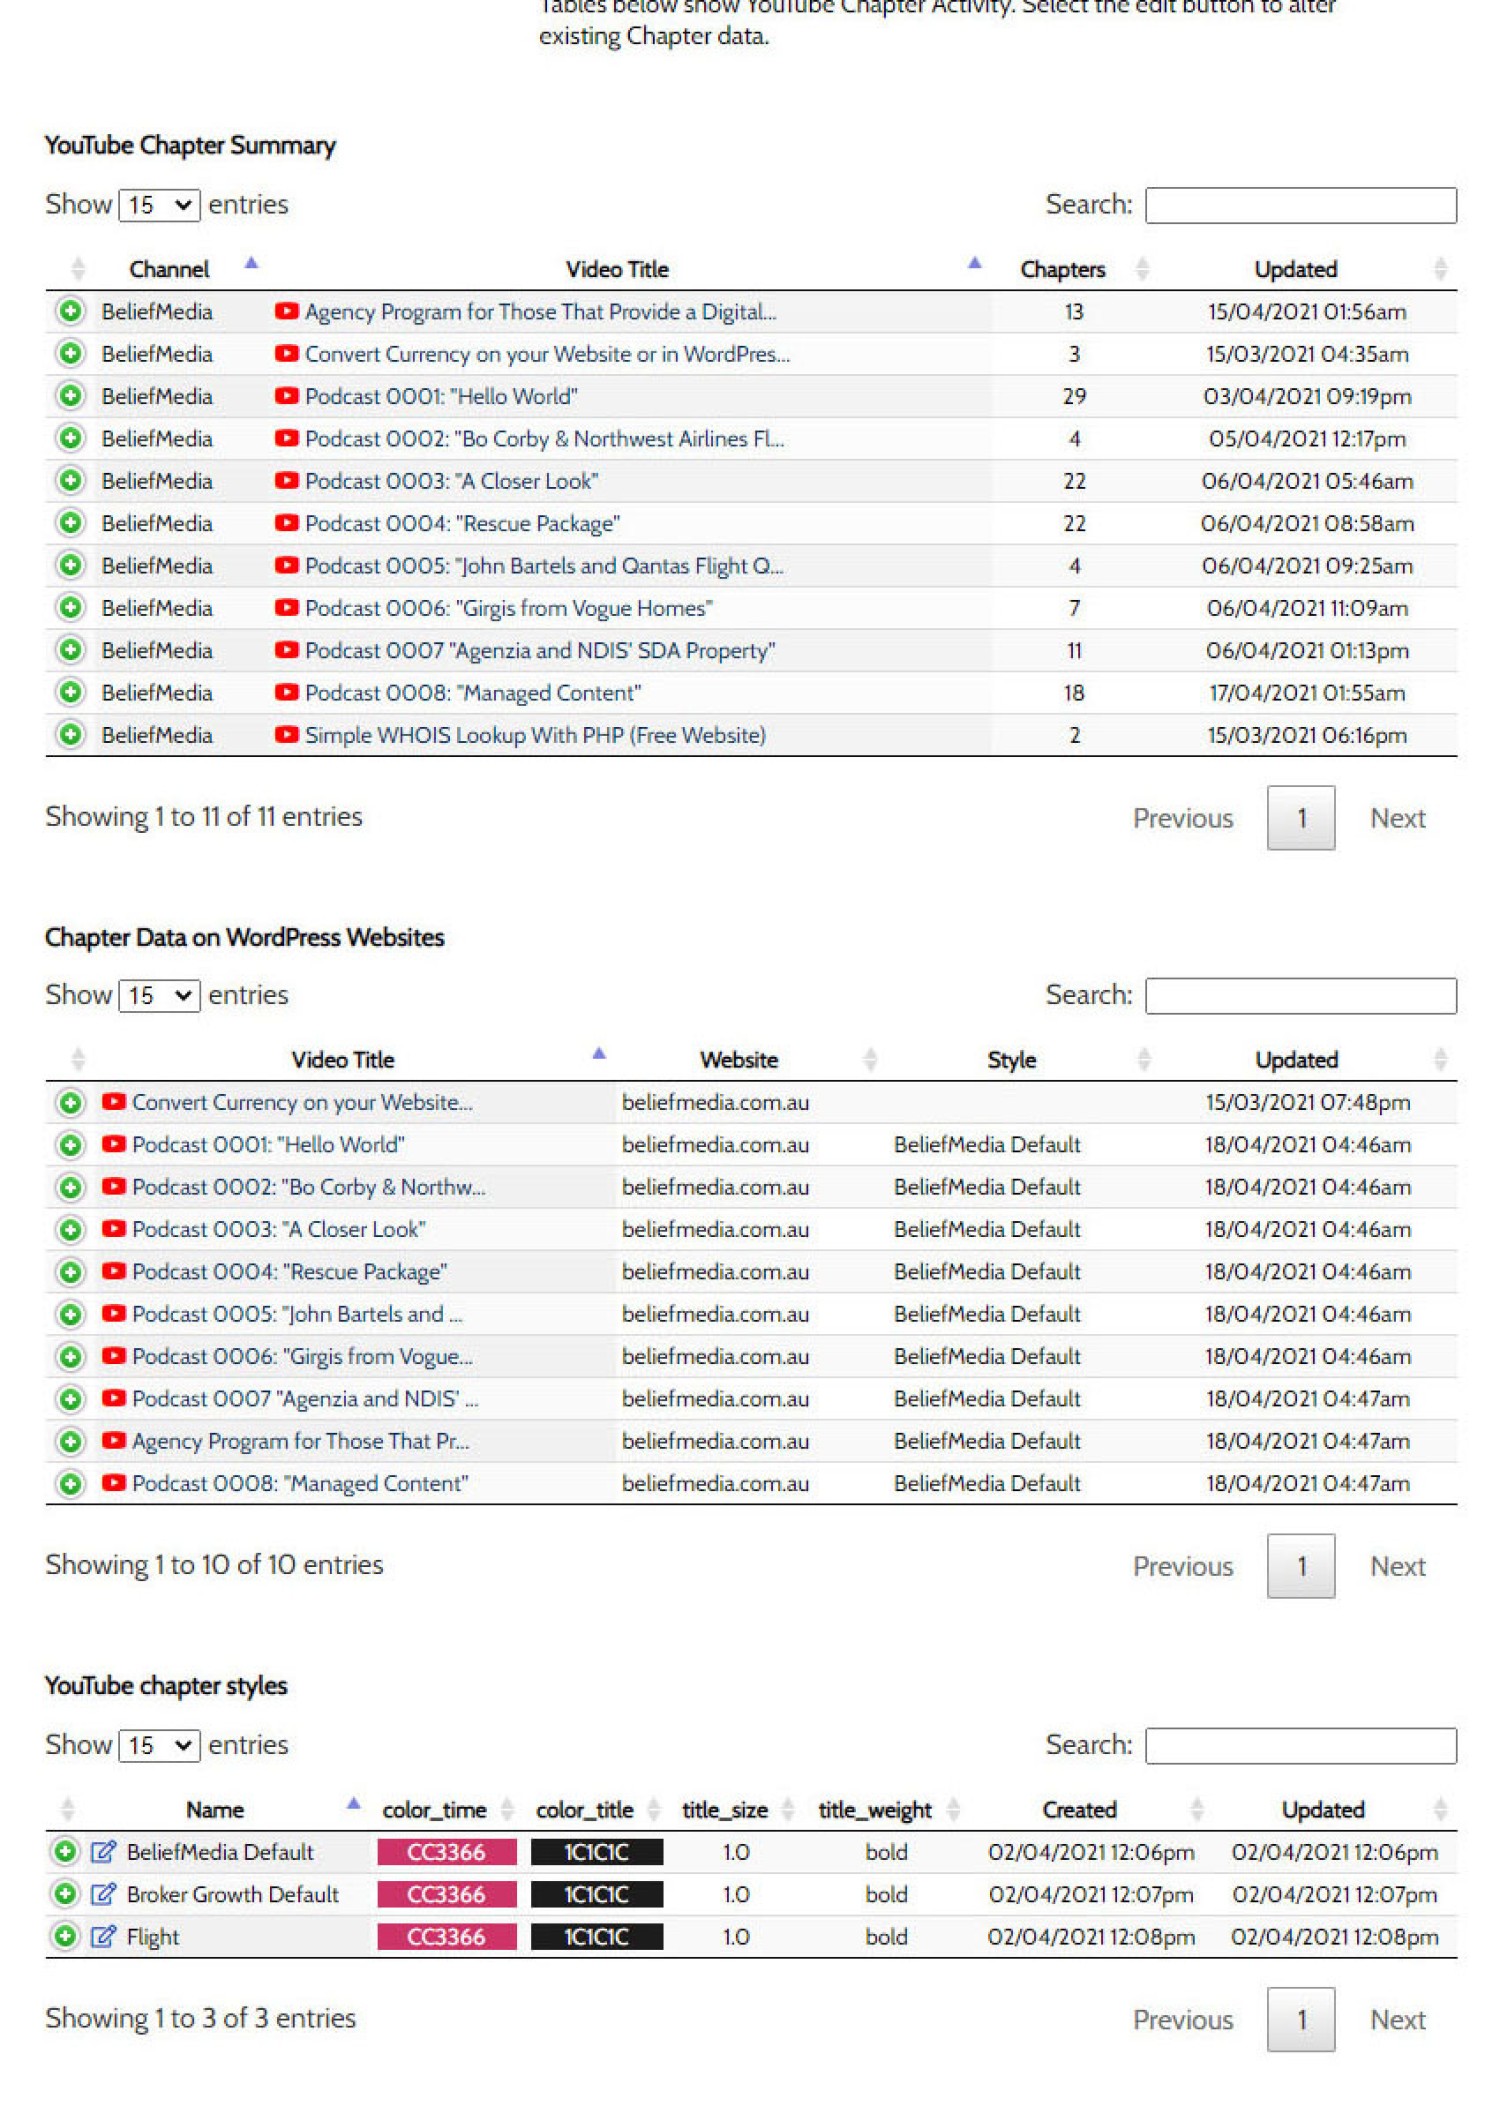Open Show entries dropdown for WordPress Websites table
1500x2114 pixels.
click(159, 995)
